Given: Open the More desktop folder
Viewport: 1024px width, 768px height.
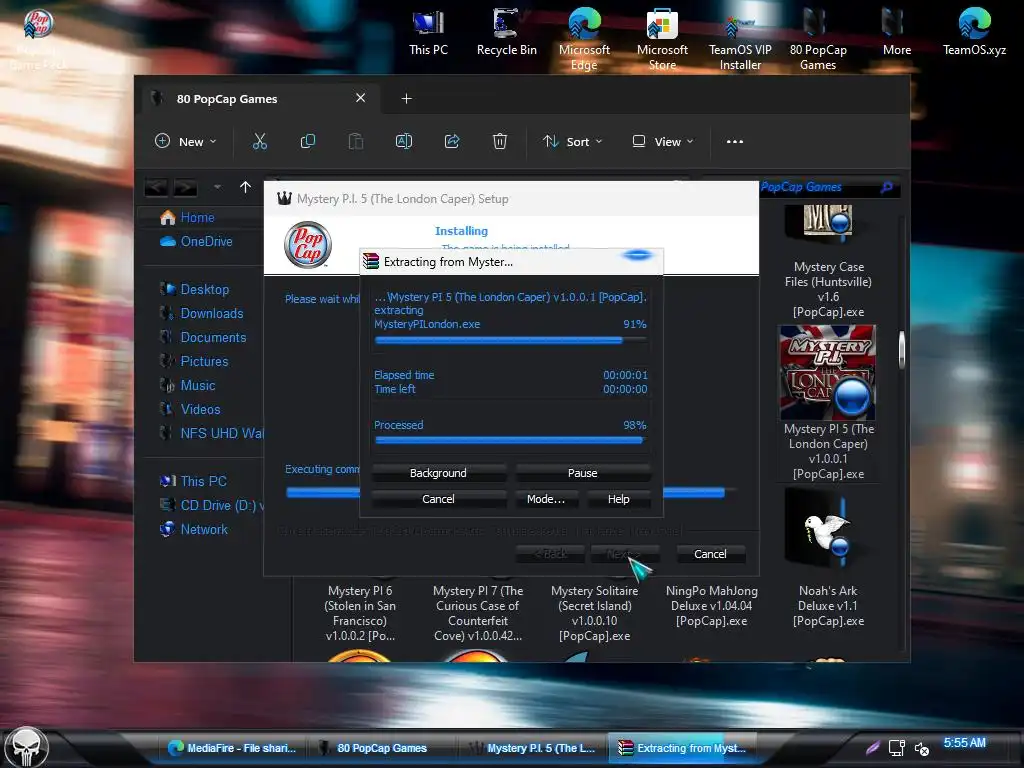Looking at the screenshot, I should 897,33.
